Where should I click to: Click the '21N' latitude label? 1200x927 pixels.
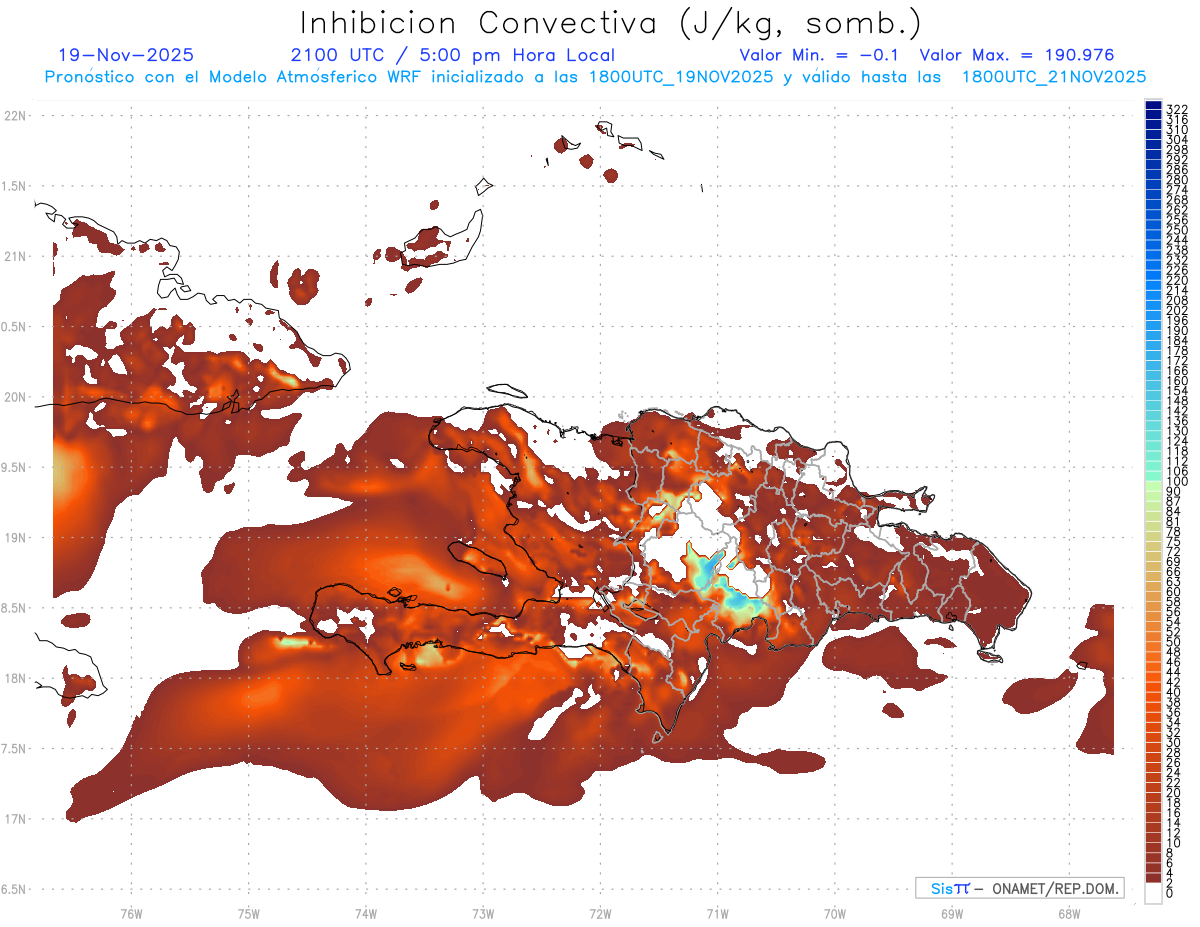(14, 256)
